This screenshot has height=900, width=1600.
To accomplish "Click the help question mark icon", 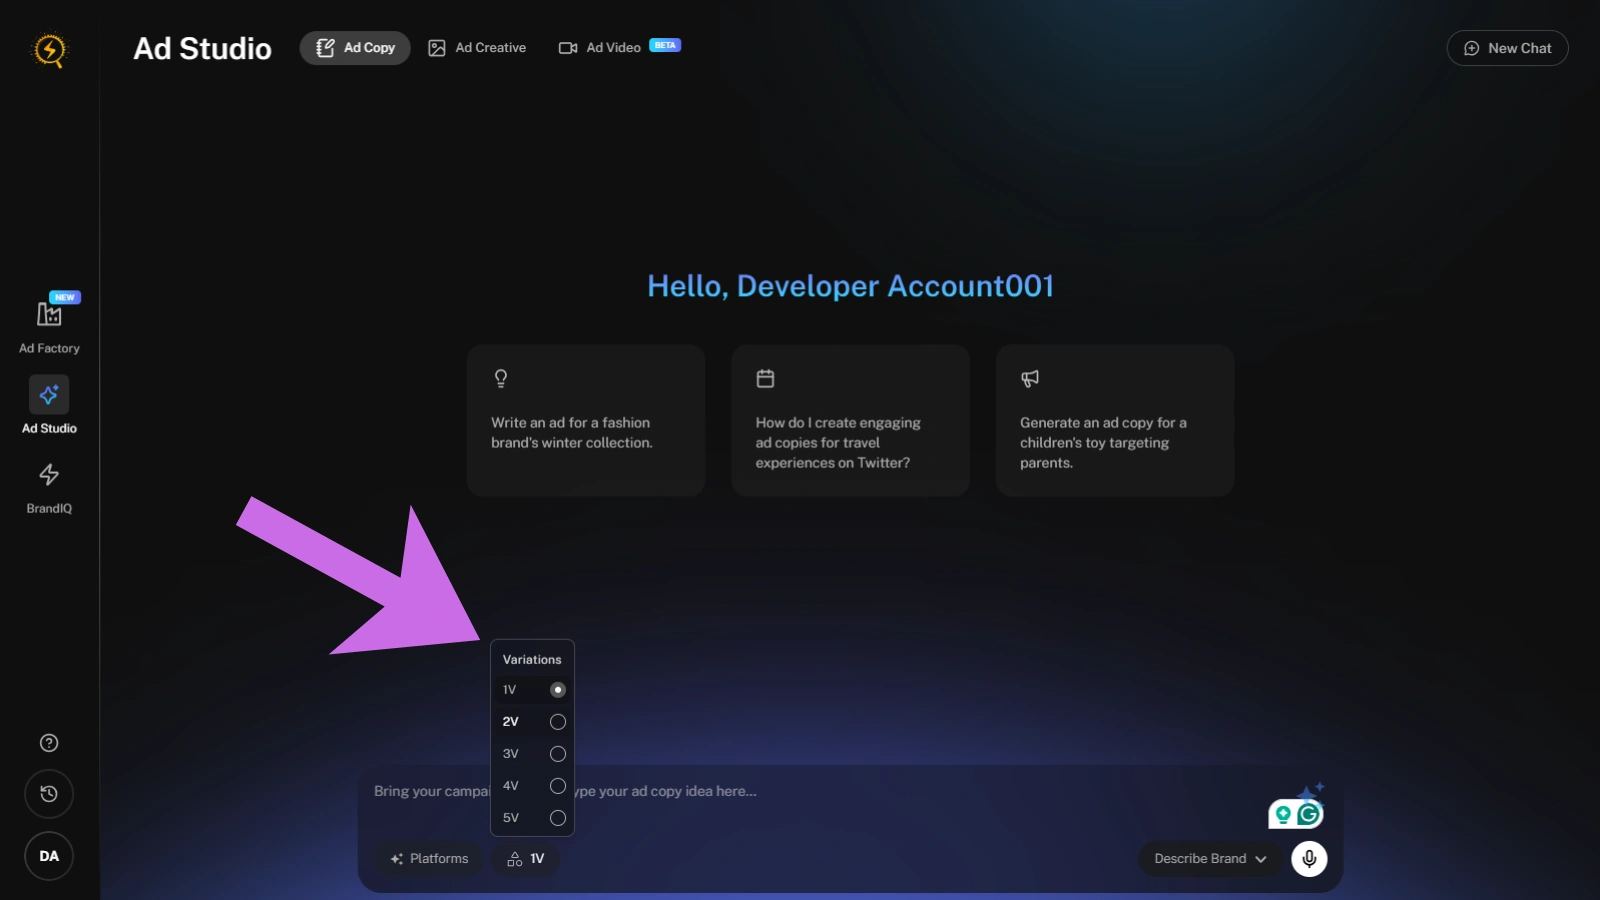I will [49, 743].
